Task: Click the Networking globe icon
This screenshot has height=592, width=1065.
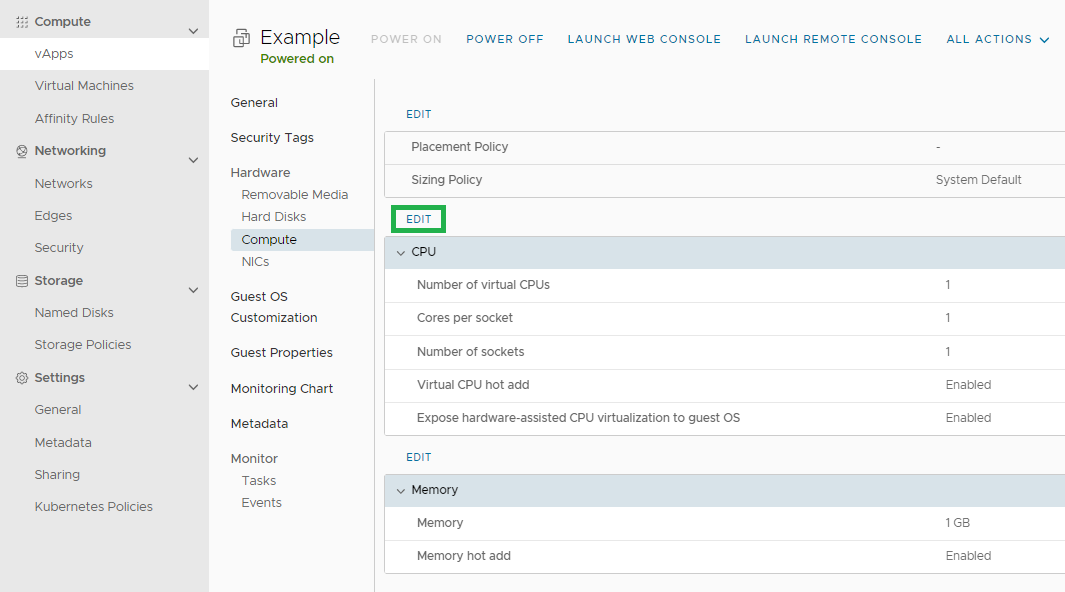Action: click(x=22, y=151)
